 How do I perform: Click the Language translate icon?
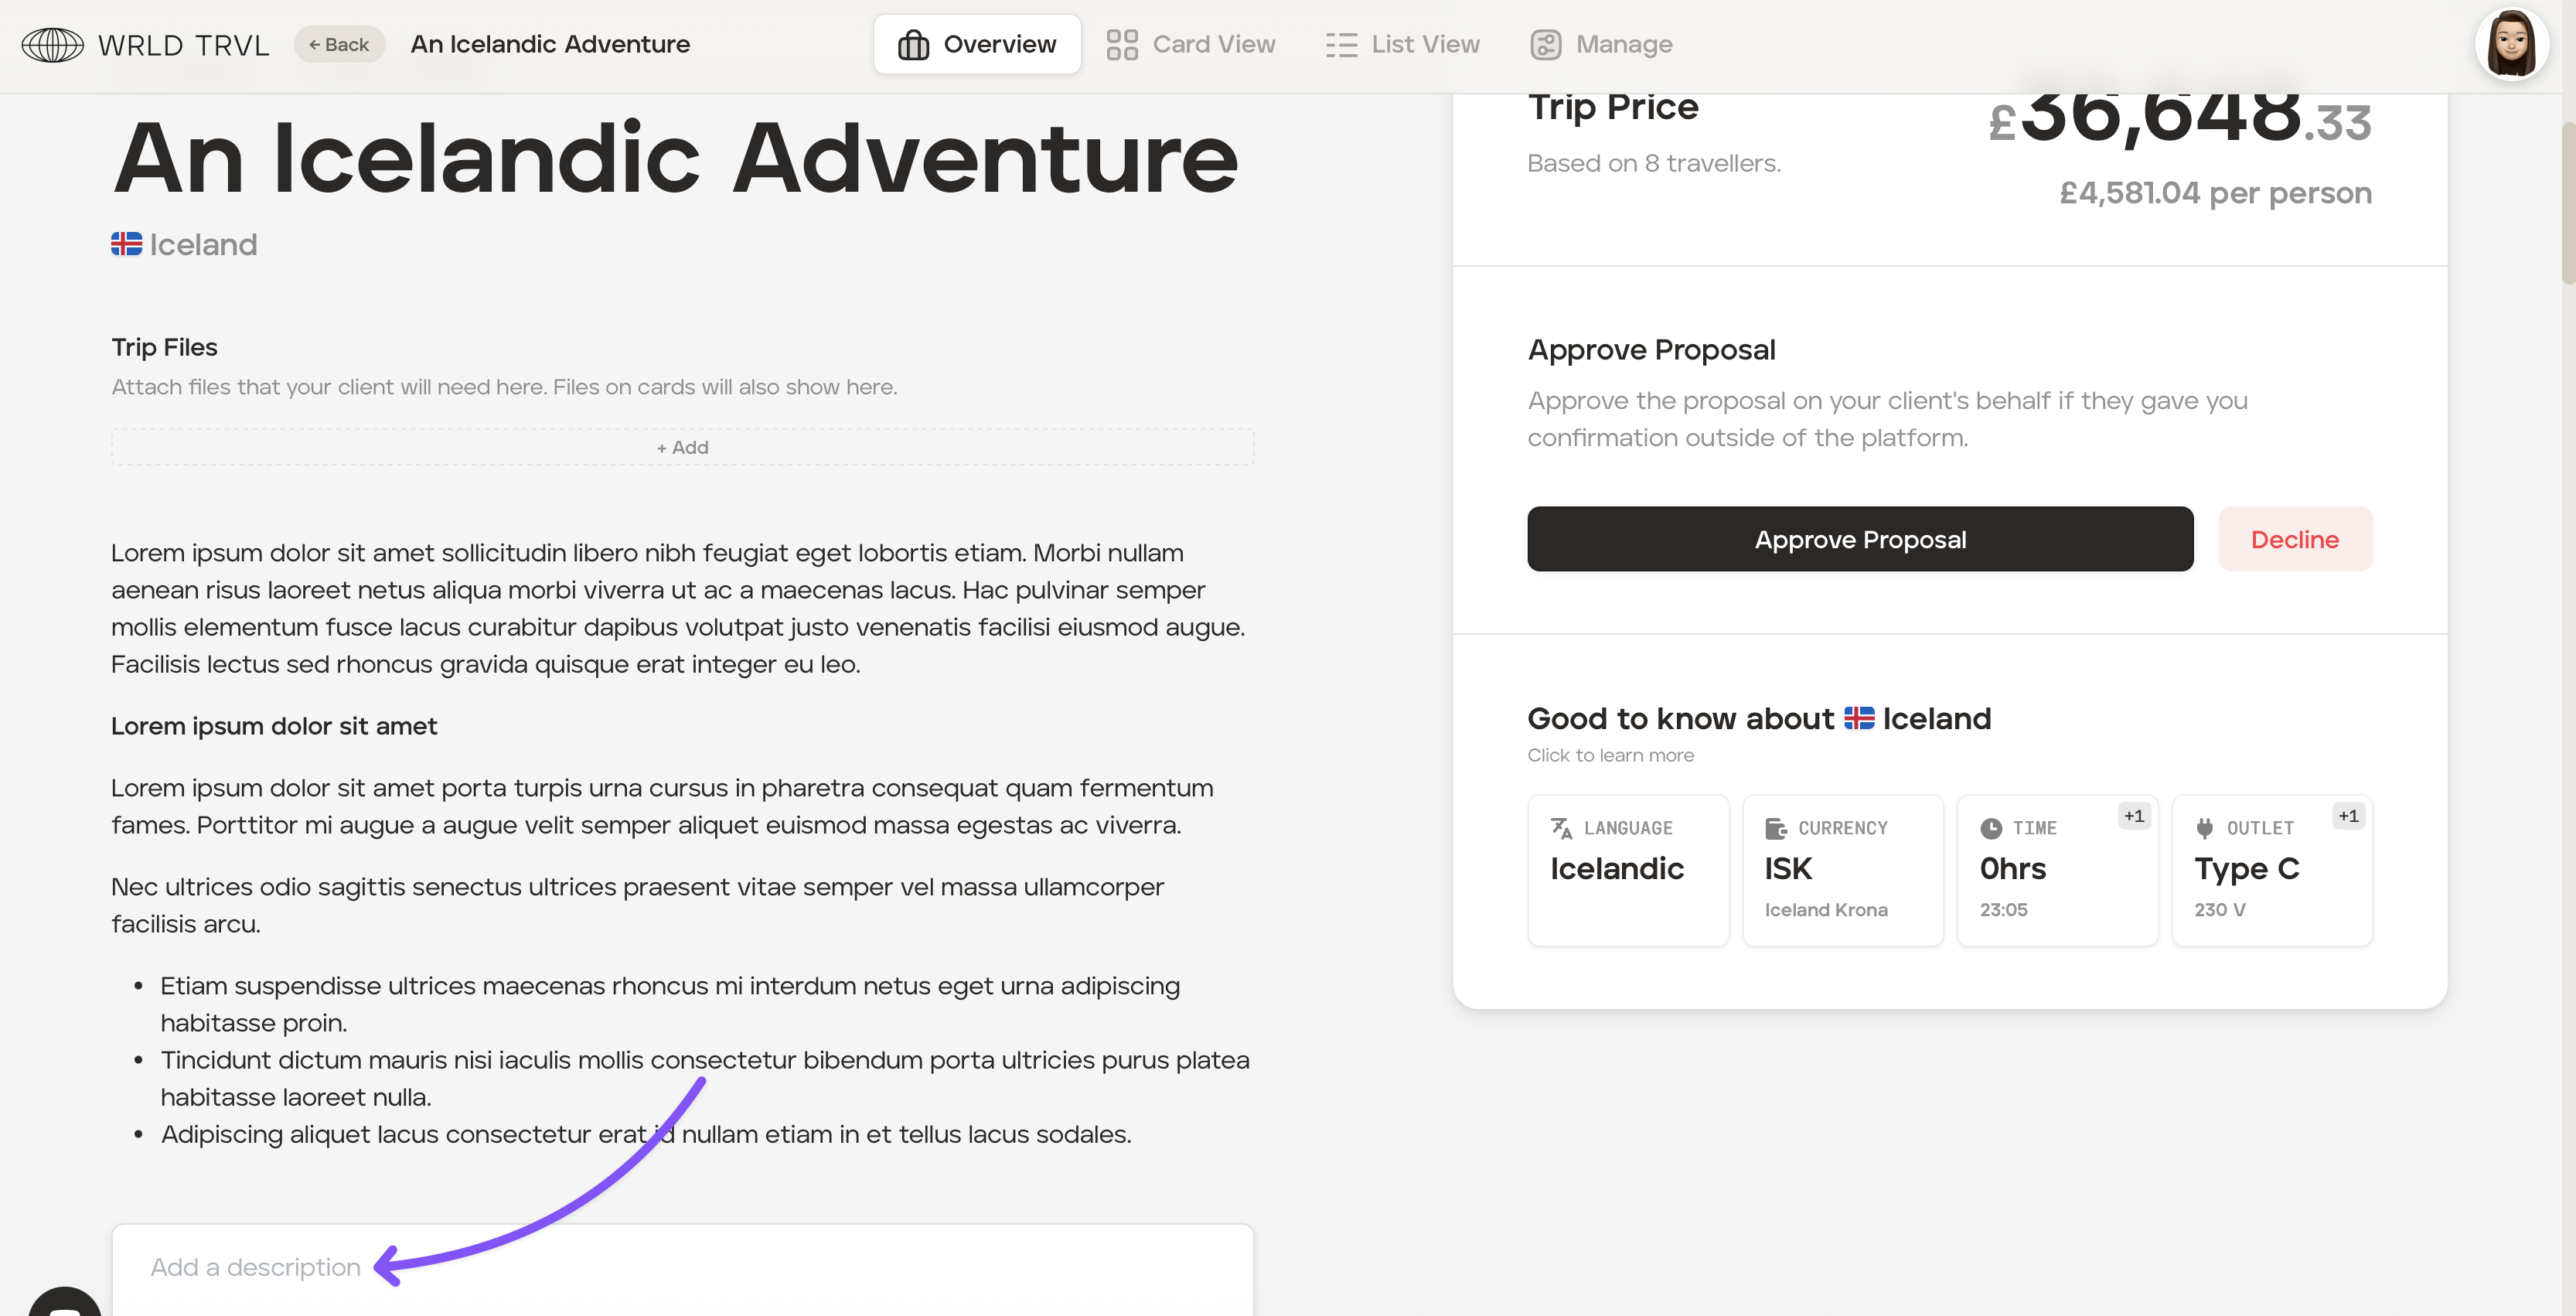[1561, 828]
